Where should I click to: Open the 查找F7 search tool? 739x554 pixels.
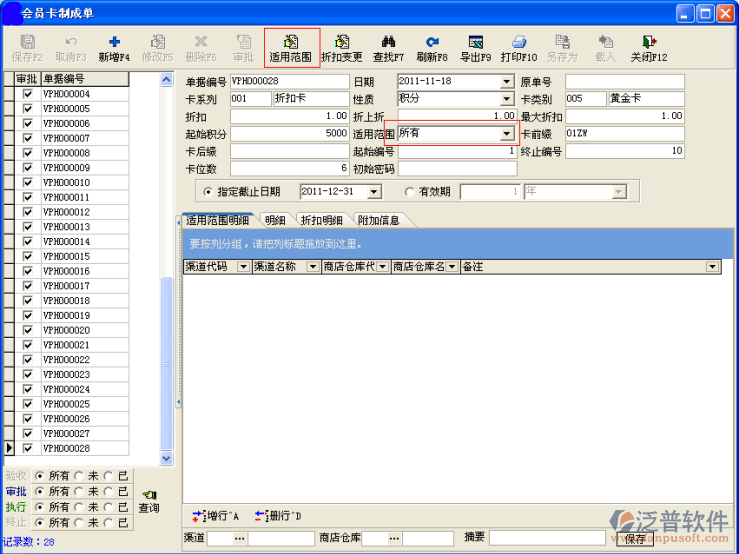click(x=388, y=44)
